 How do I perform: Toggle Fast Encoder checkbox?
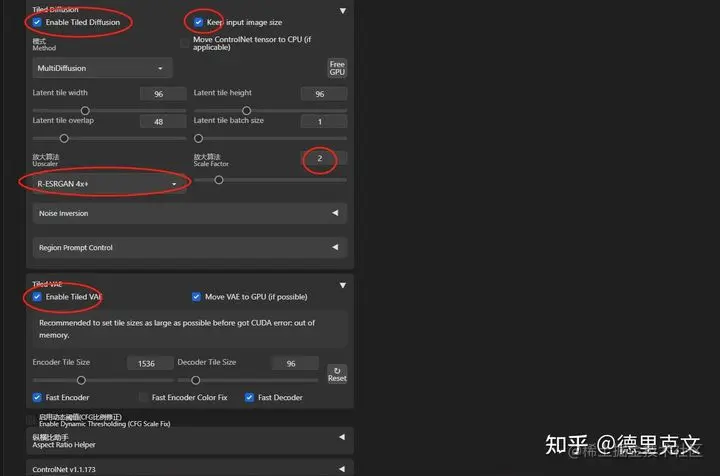pos(37,398)
